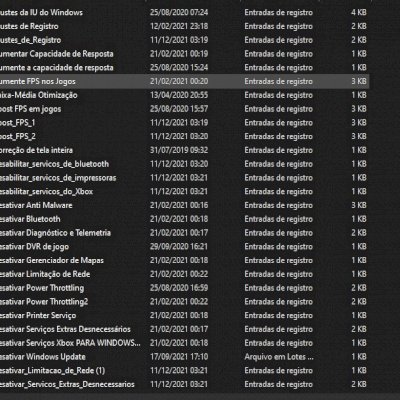The height and width of the screenshot is (400, 400).
Task: Click the 31/07/2019 09:32 date cell
Action: pos(179,150)
